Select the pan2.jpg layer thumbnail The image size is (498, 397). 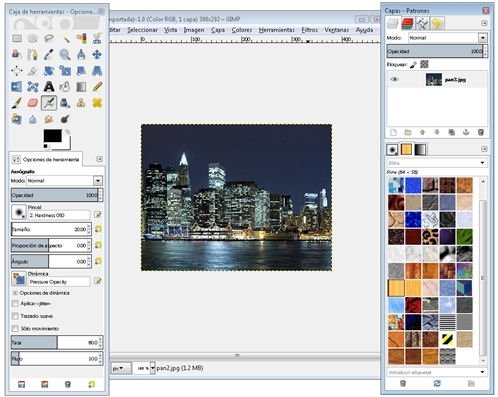pos(434,79)
